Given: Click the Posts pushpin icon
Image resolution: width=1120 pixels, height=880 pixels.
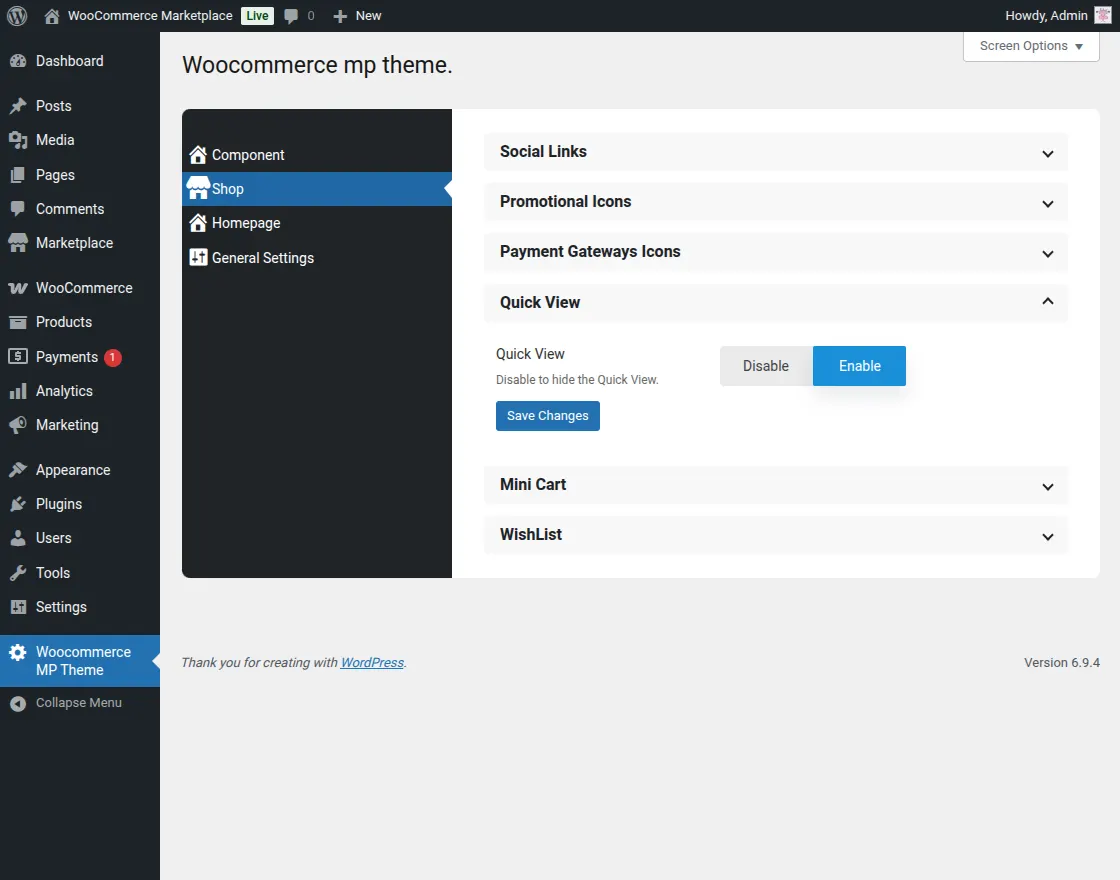Looking at the screenshot, I should coord(18,106).
